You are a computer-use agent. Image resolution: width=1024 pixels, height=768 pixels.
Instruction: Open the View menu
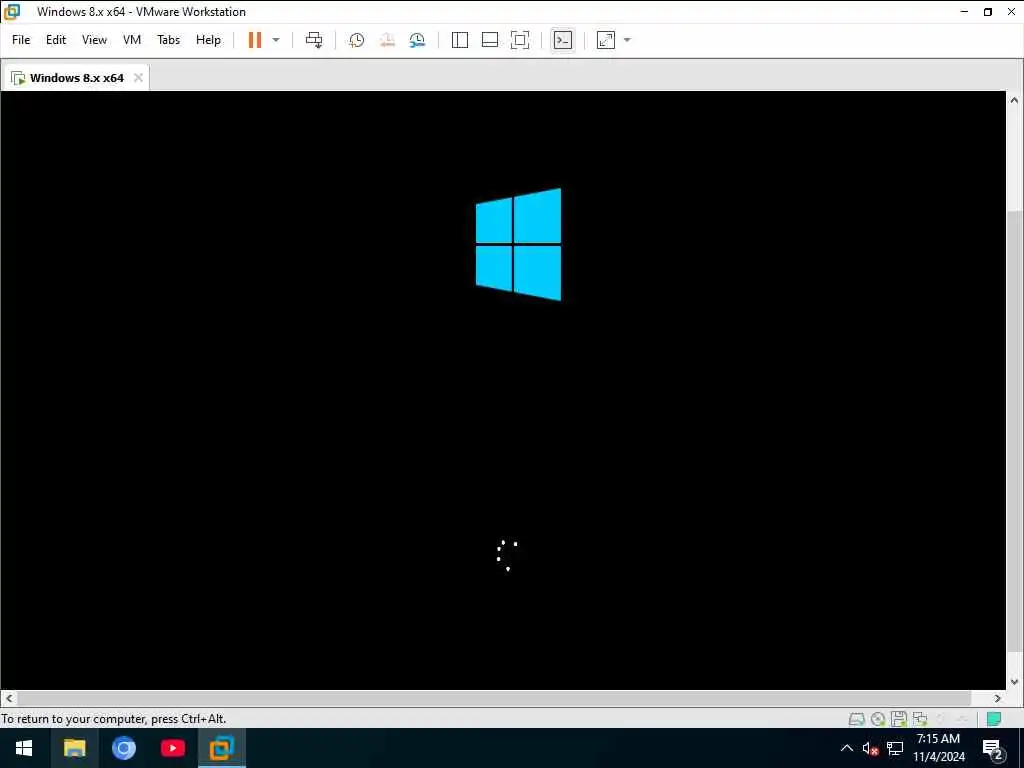94,40
